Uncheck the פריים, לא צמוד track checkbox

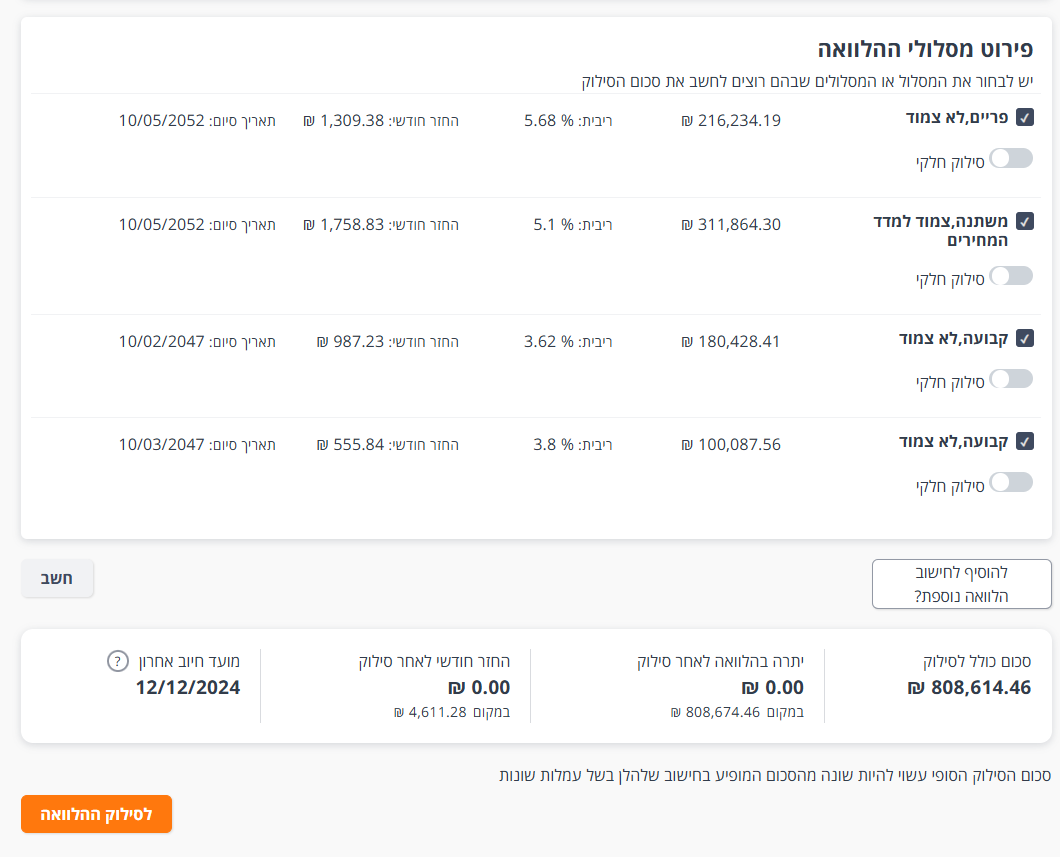click(x=1024, y=118)
